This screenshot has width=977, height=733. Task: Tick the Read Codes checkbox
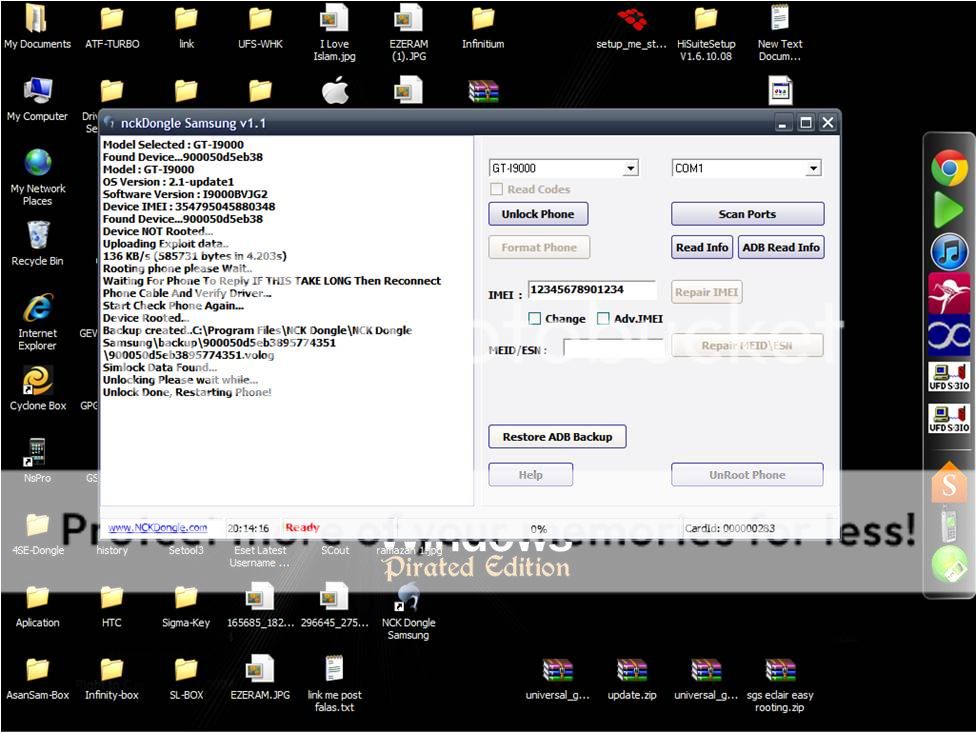pyautogui.click(x=497, y=189)
